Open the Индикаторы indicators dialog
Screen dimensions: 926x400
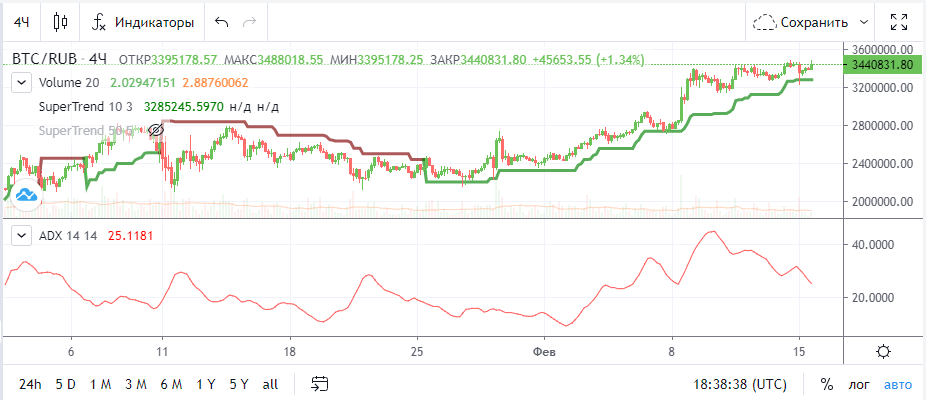click(142, 22)
